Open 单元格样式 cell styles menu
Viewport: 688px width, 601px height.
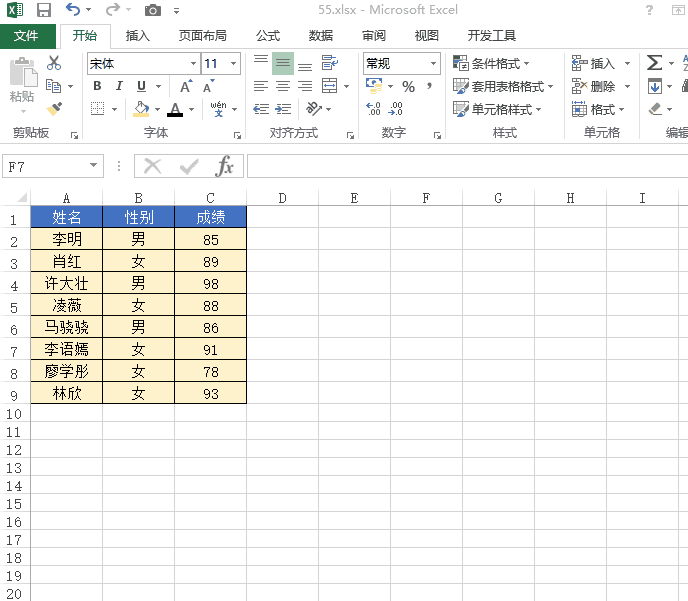tap(498, 109)
